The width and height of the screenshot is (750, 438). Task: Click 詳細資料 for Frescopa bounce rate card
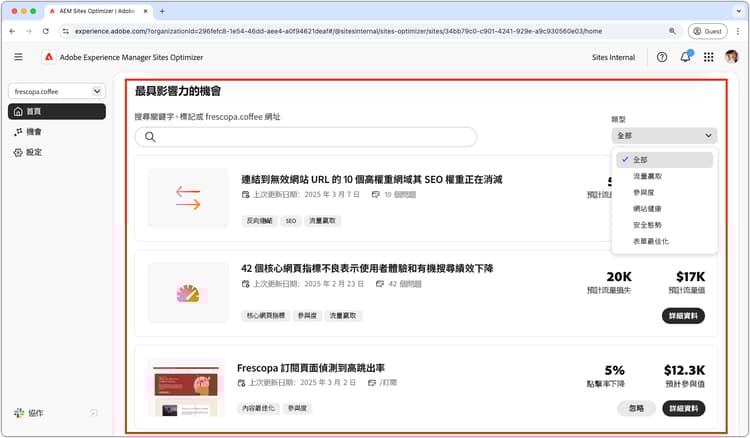point(684,408)
